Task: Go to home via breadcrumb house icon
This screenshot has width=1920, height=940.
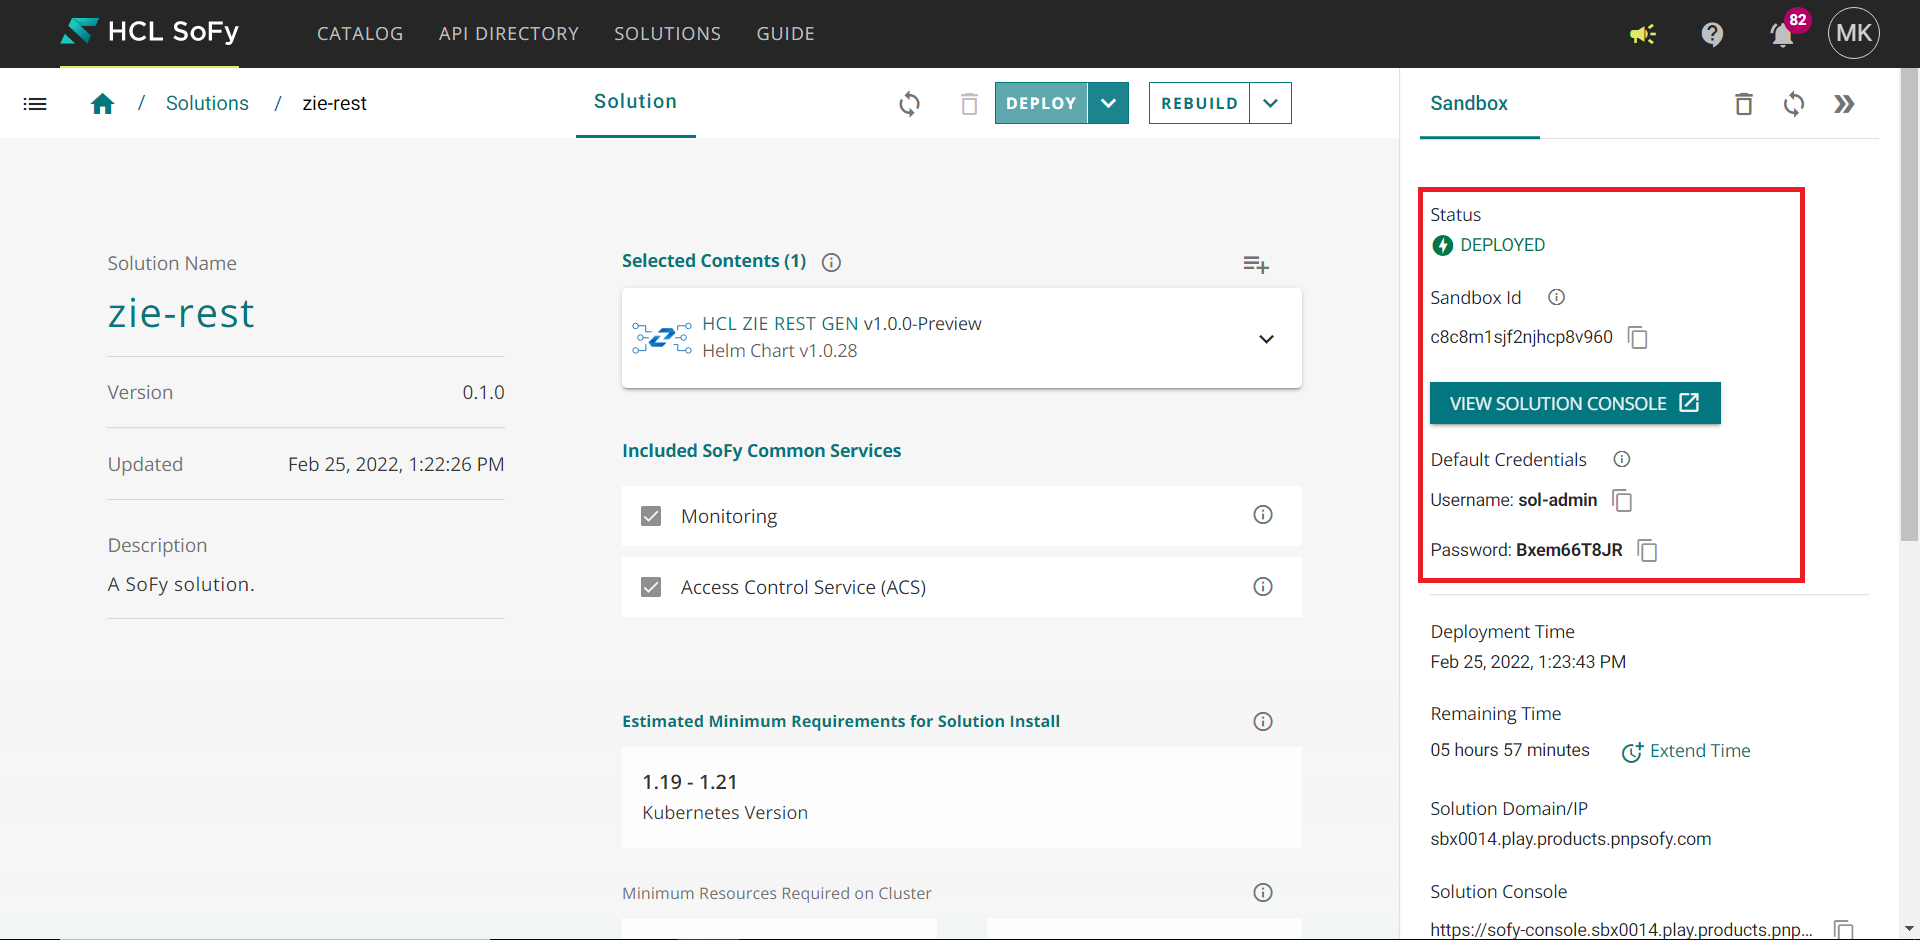Action: 102,104
